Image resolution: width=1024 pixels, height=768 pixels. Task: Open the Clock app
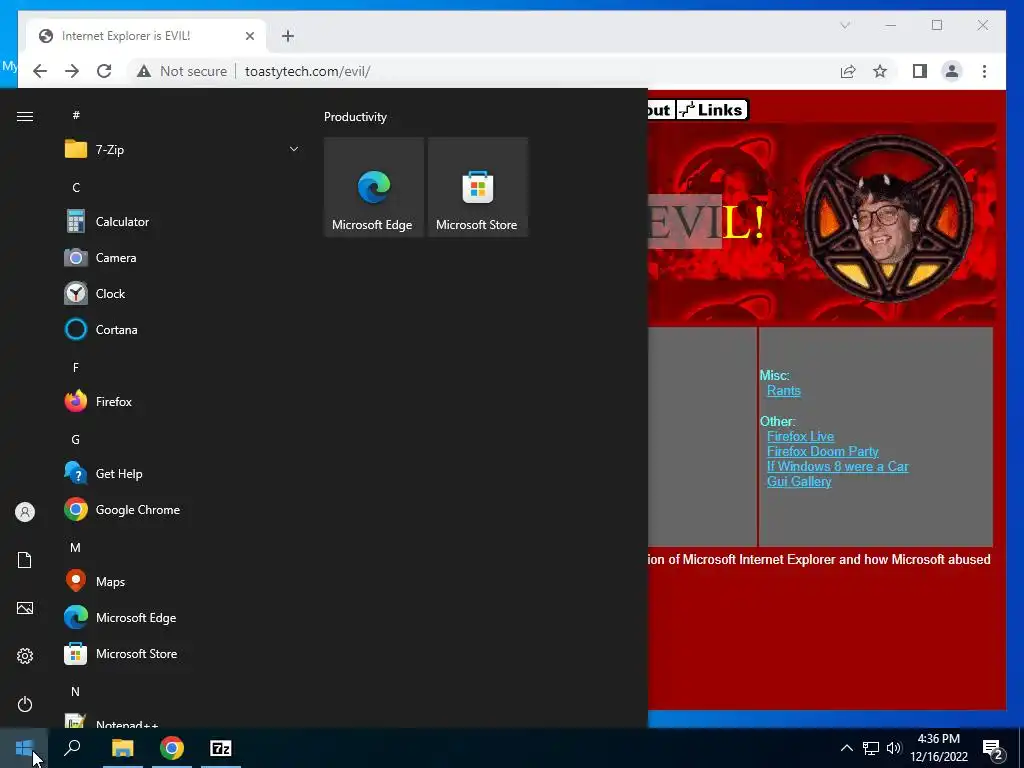click(182, 294)
